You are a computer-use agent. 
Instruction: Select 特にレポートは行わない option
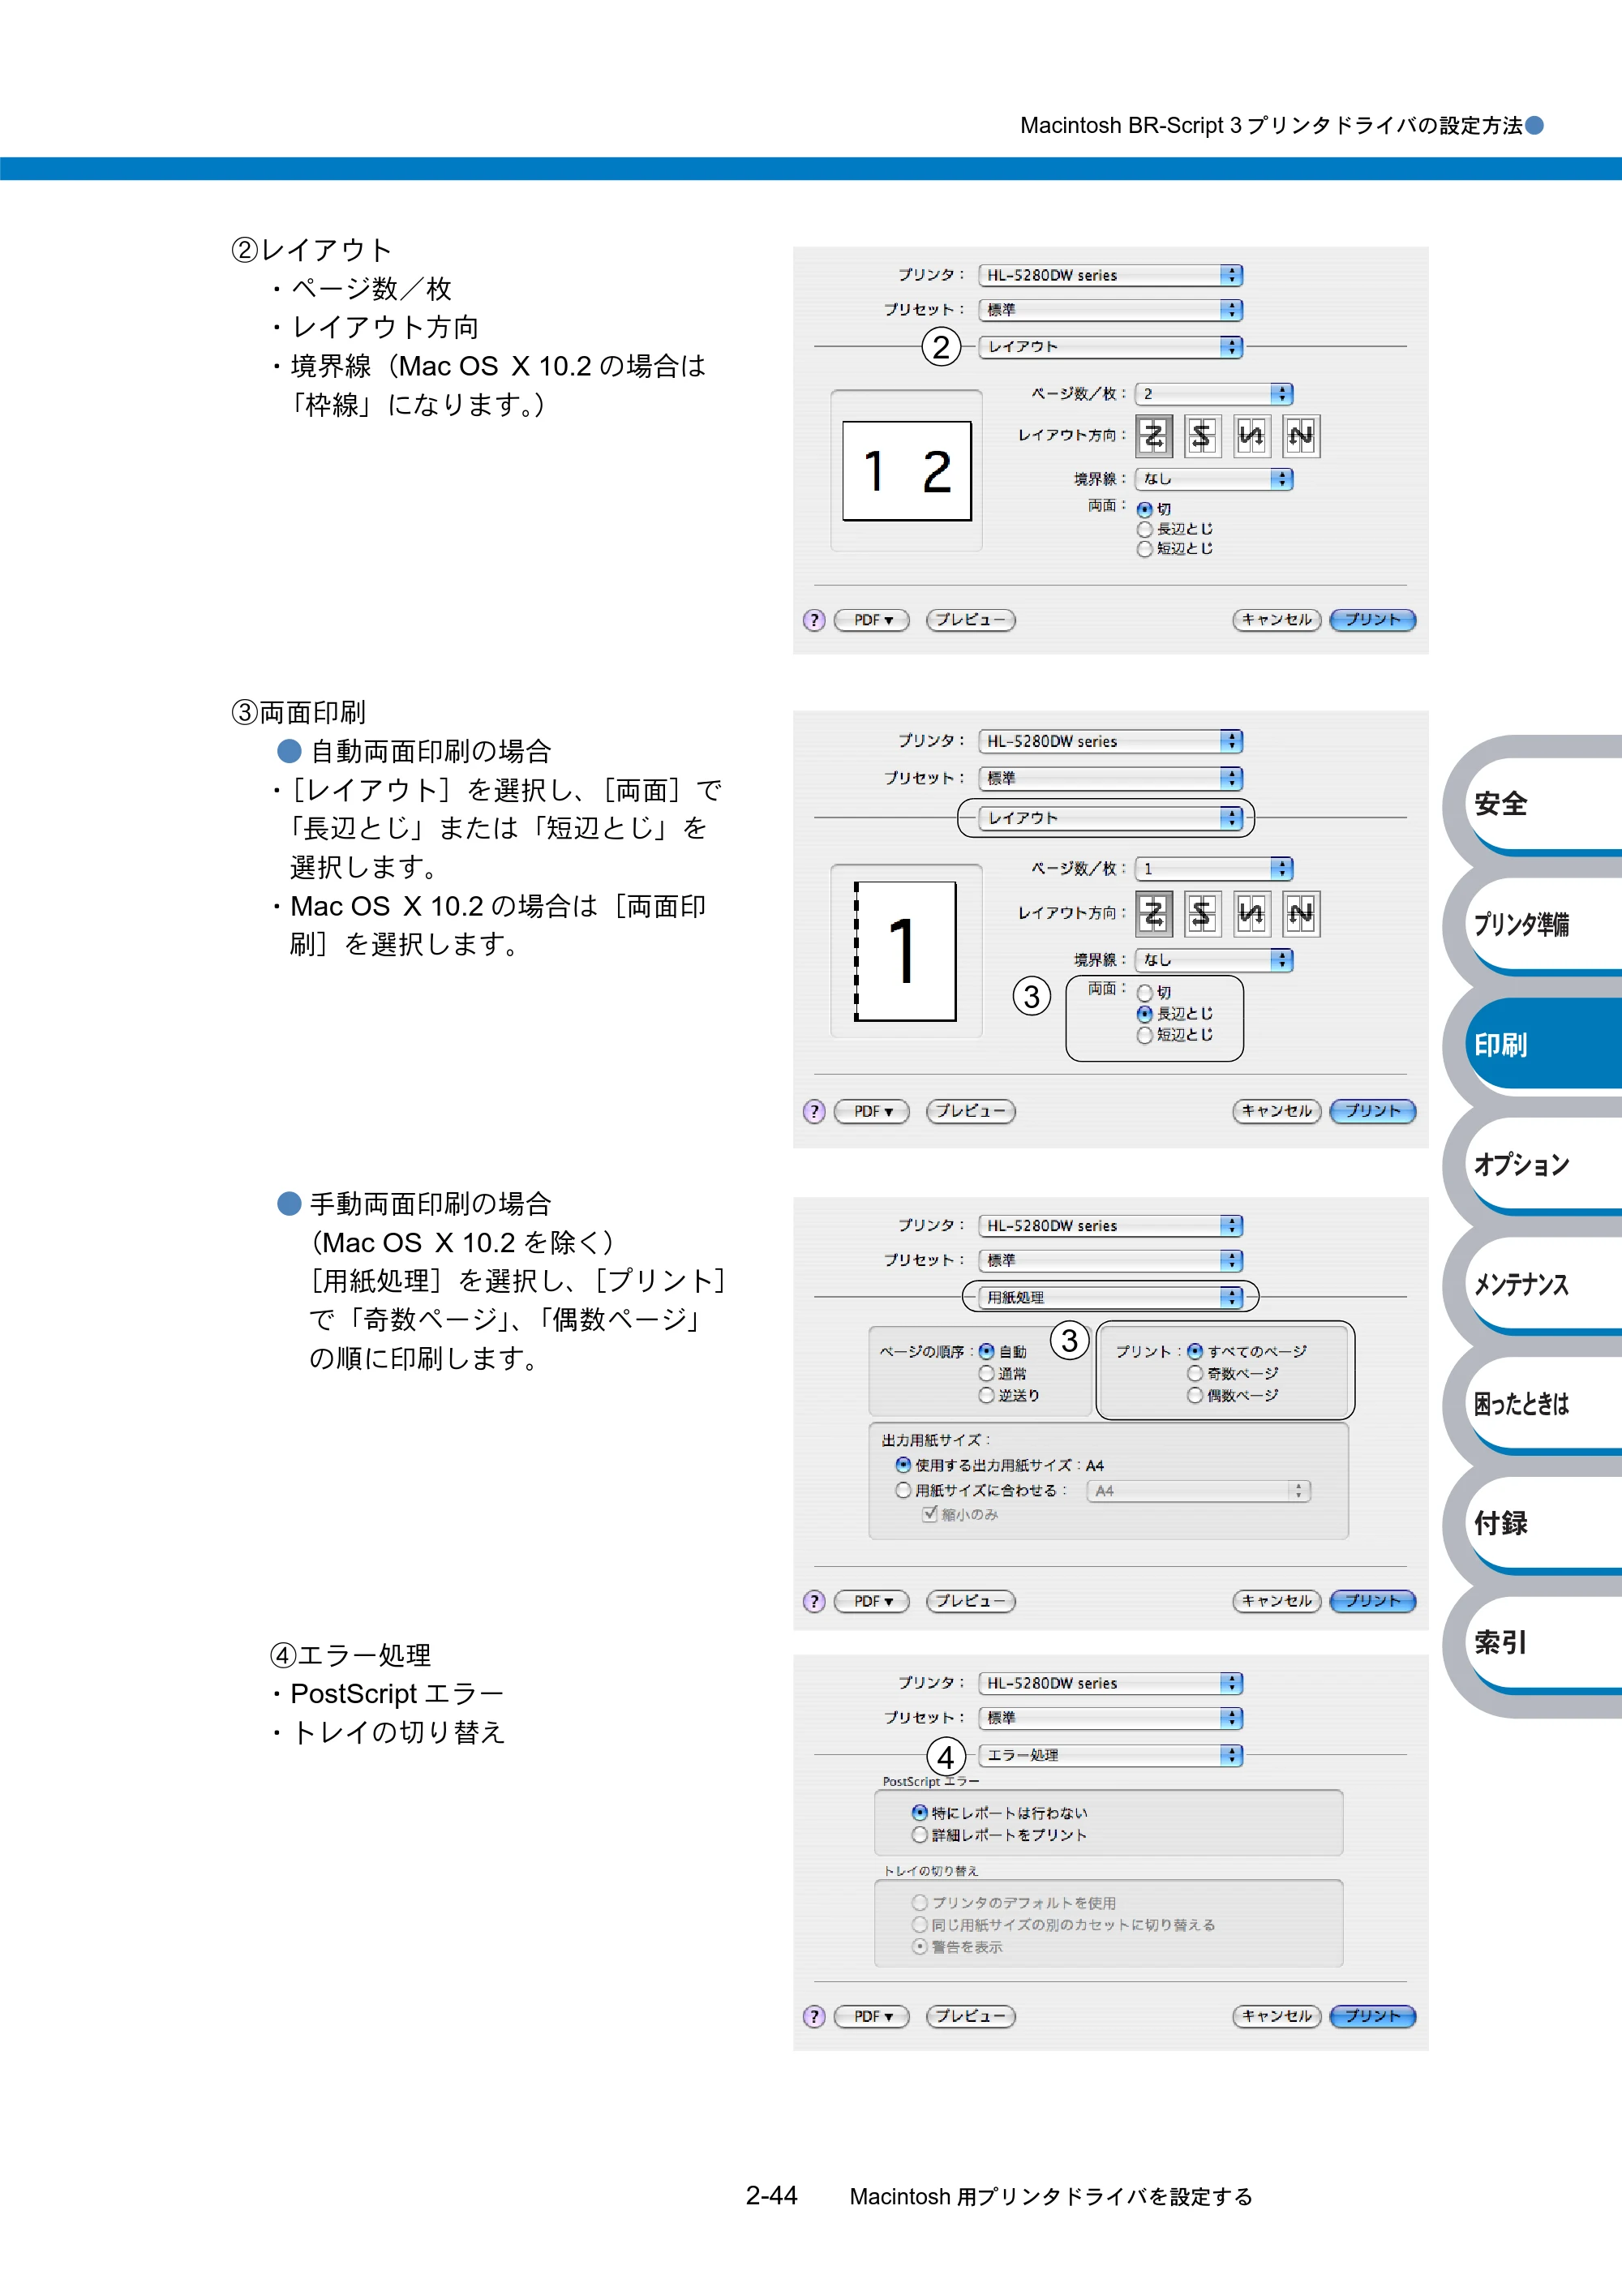click(920, 1812)
